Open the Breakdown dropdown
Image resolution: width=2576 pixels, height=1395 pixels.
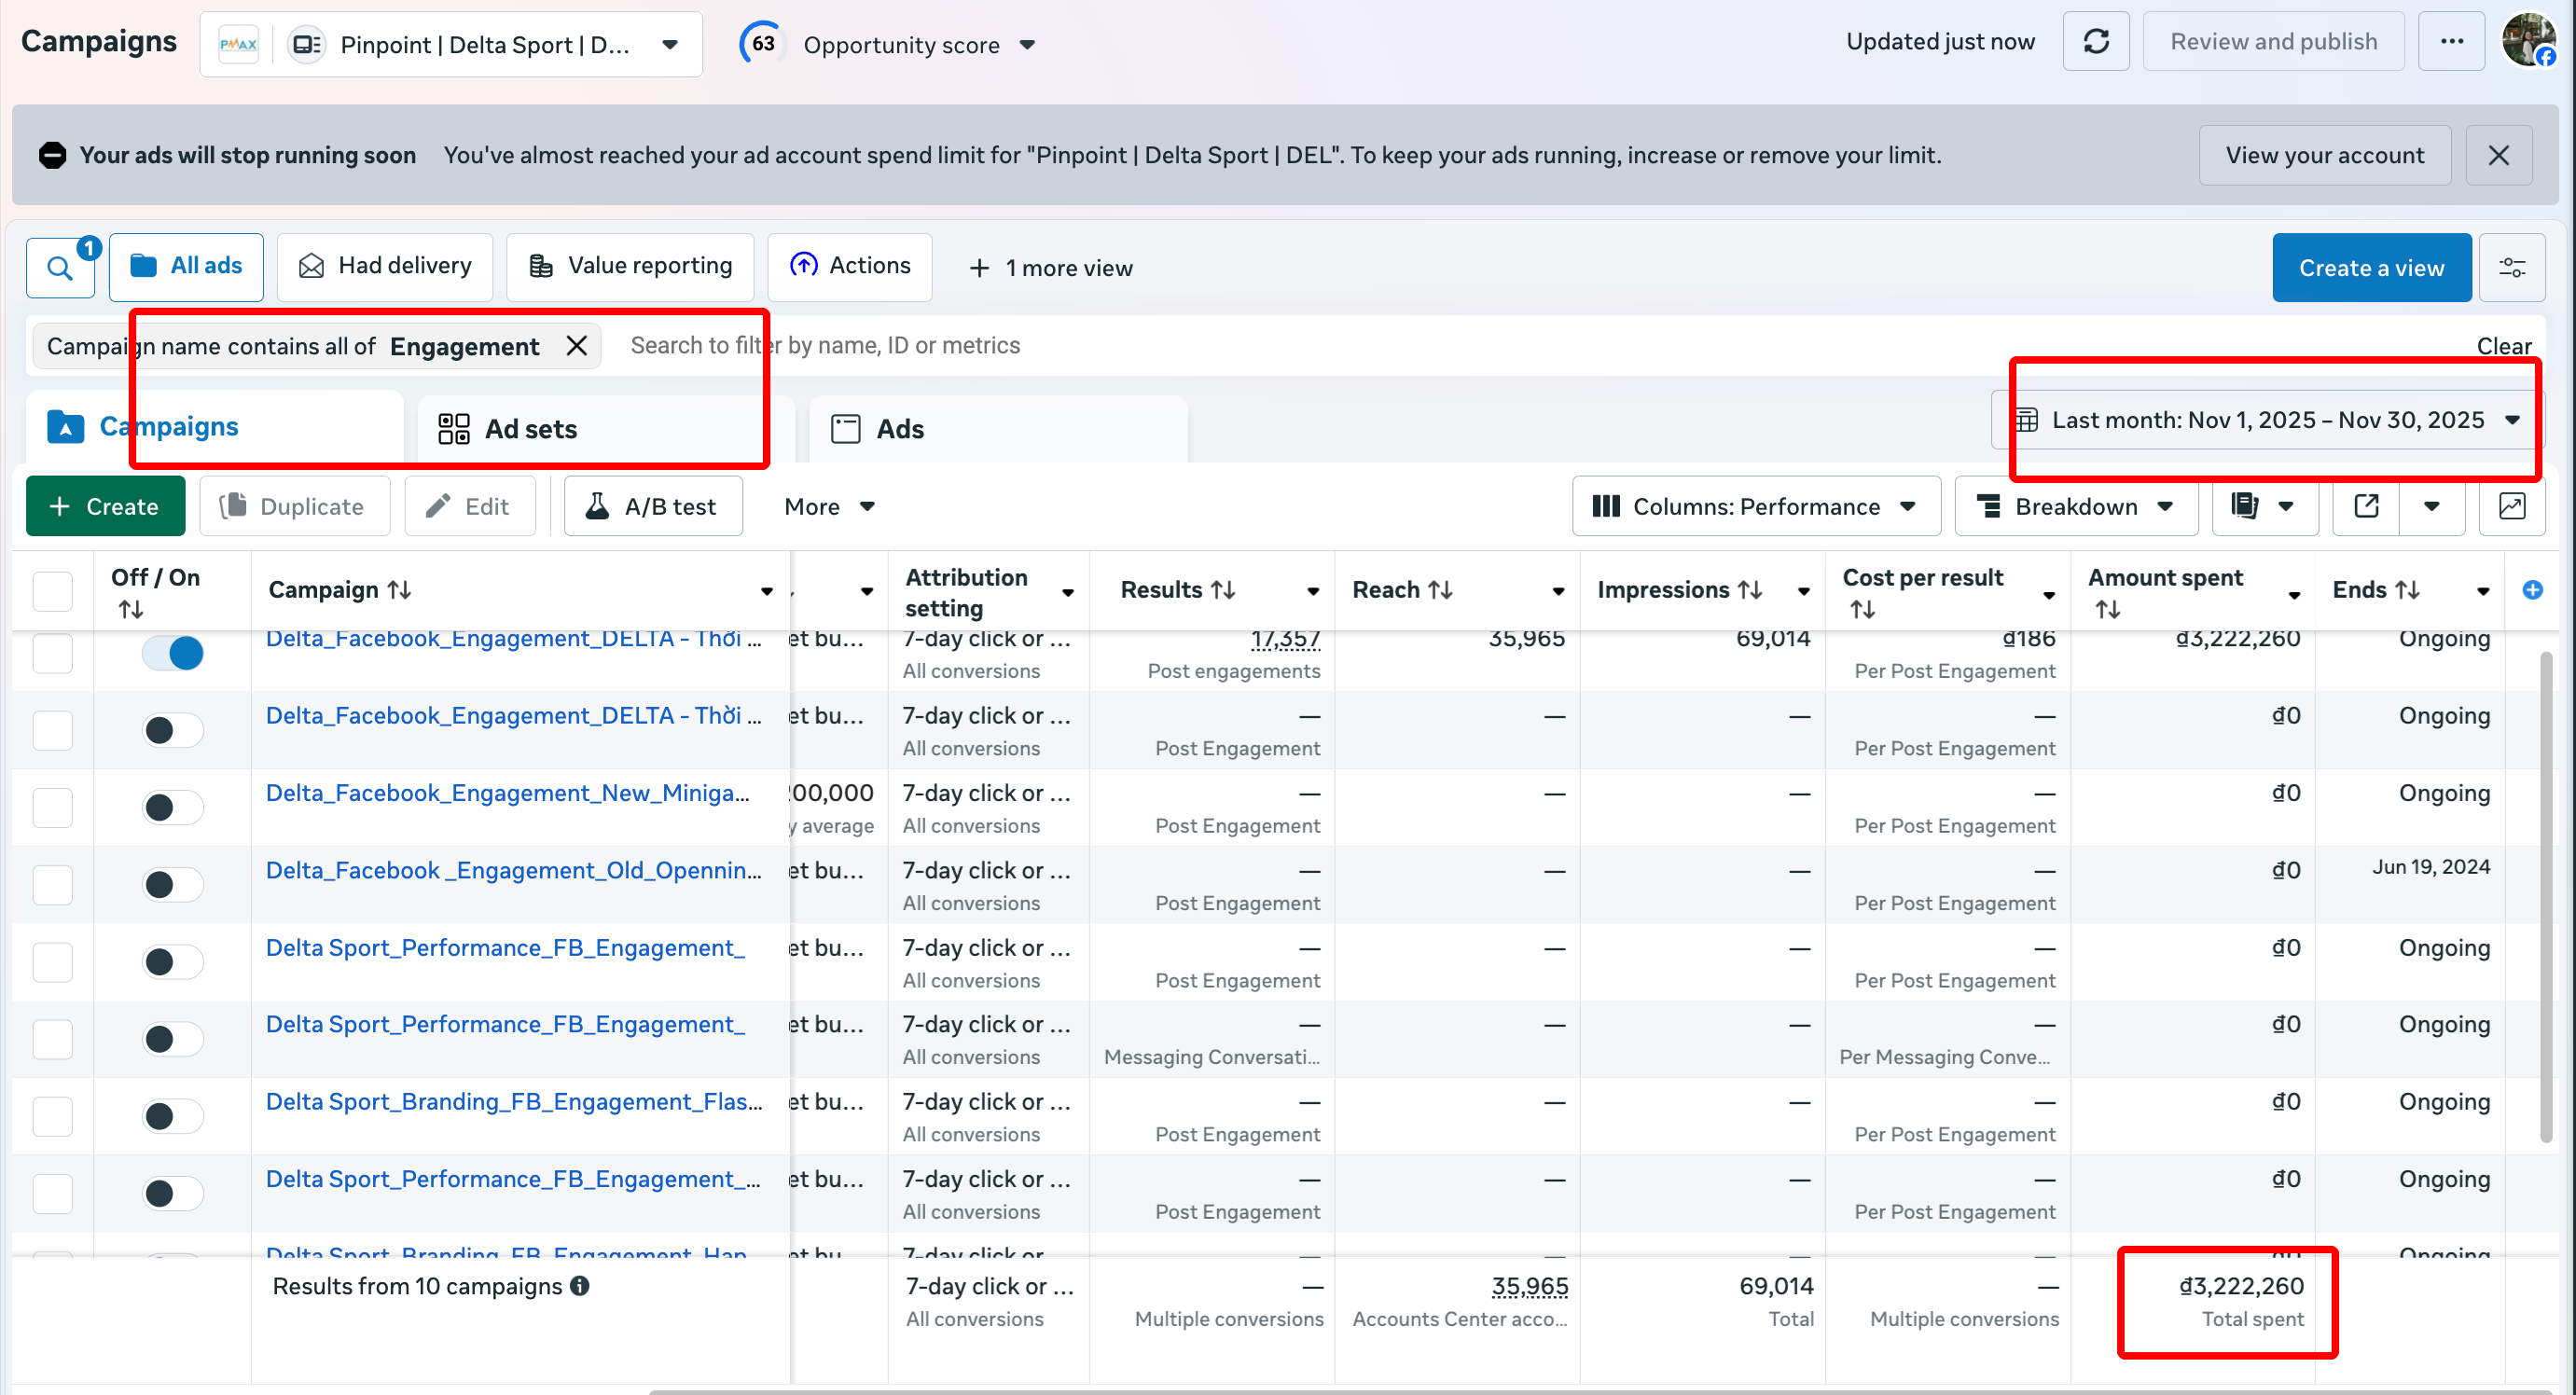[2076, 506]
